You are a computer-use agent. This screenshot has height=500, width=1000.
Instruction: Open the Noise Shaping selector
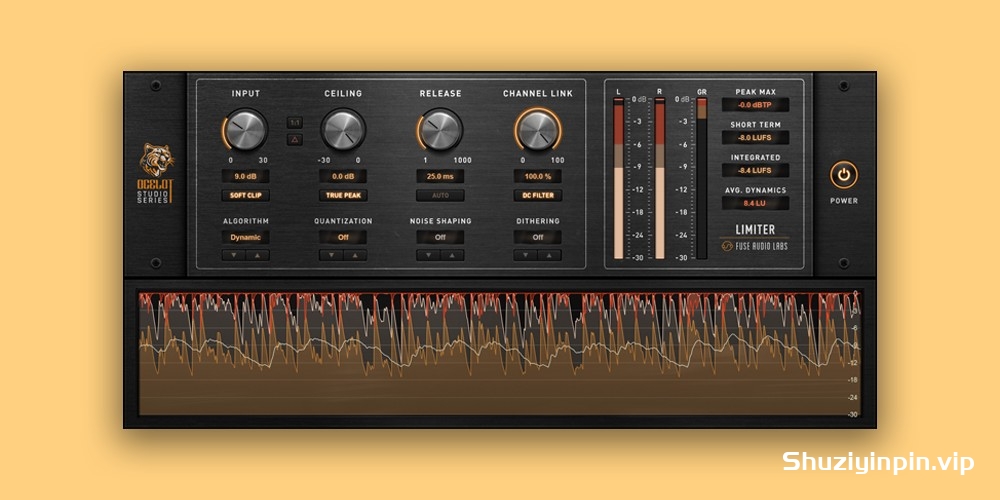point(440,237)
